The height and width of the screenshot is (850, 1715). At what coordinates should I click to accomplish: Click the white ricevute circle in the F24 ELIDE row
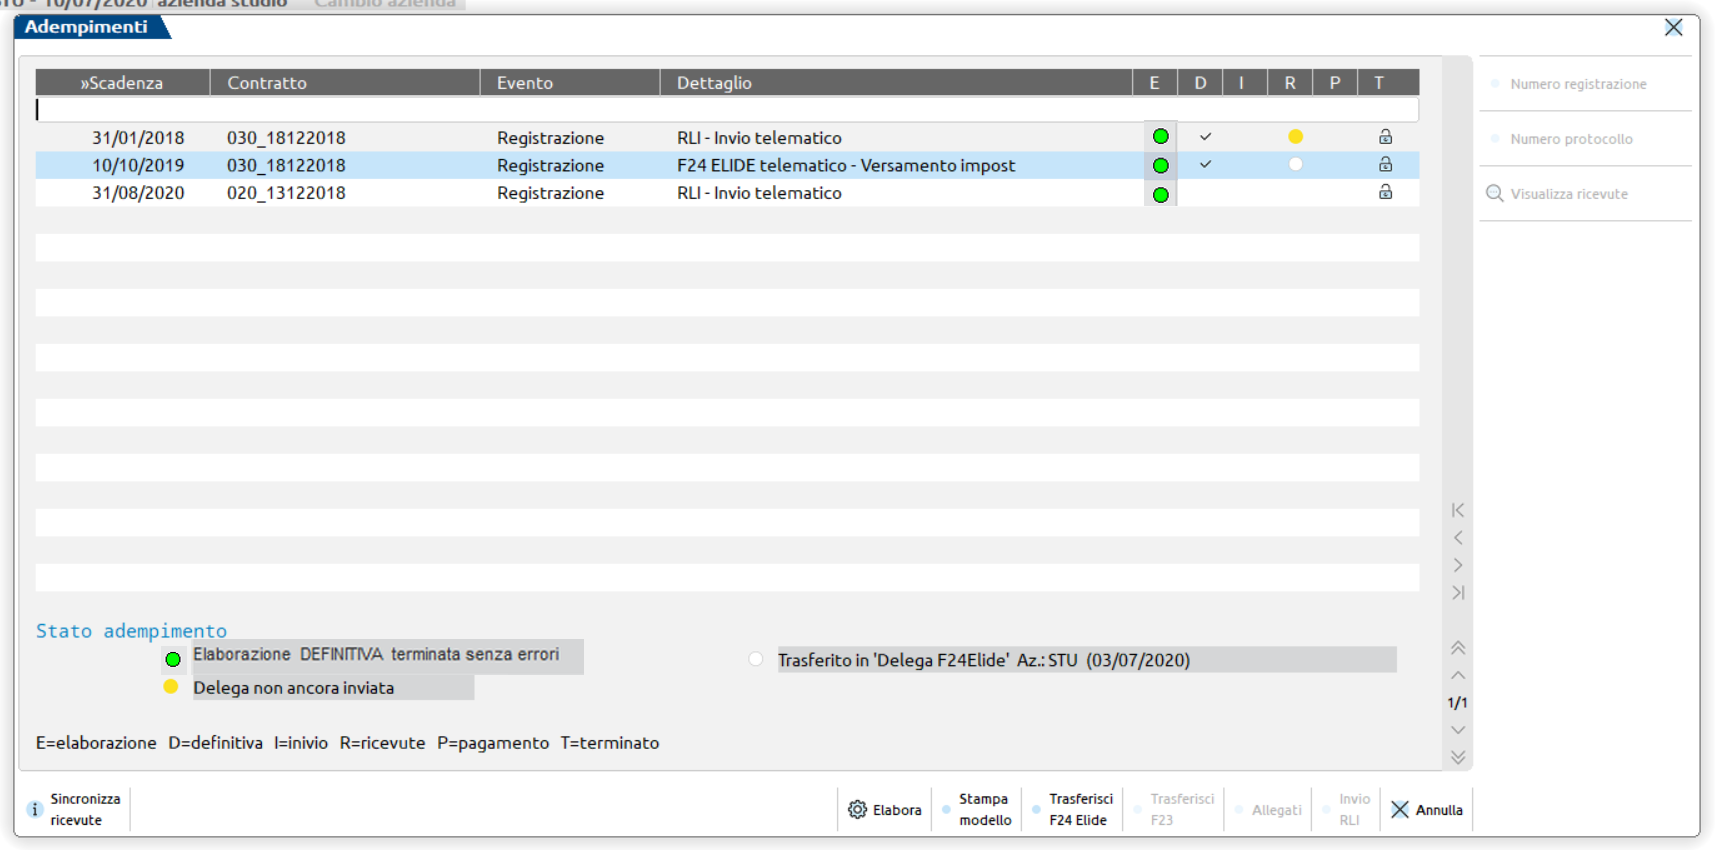(x=1295, y=165)
